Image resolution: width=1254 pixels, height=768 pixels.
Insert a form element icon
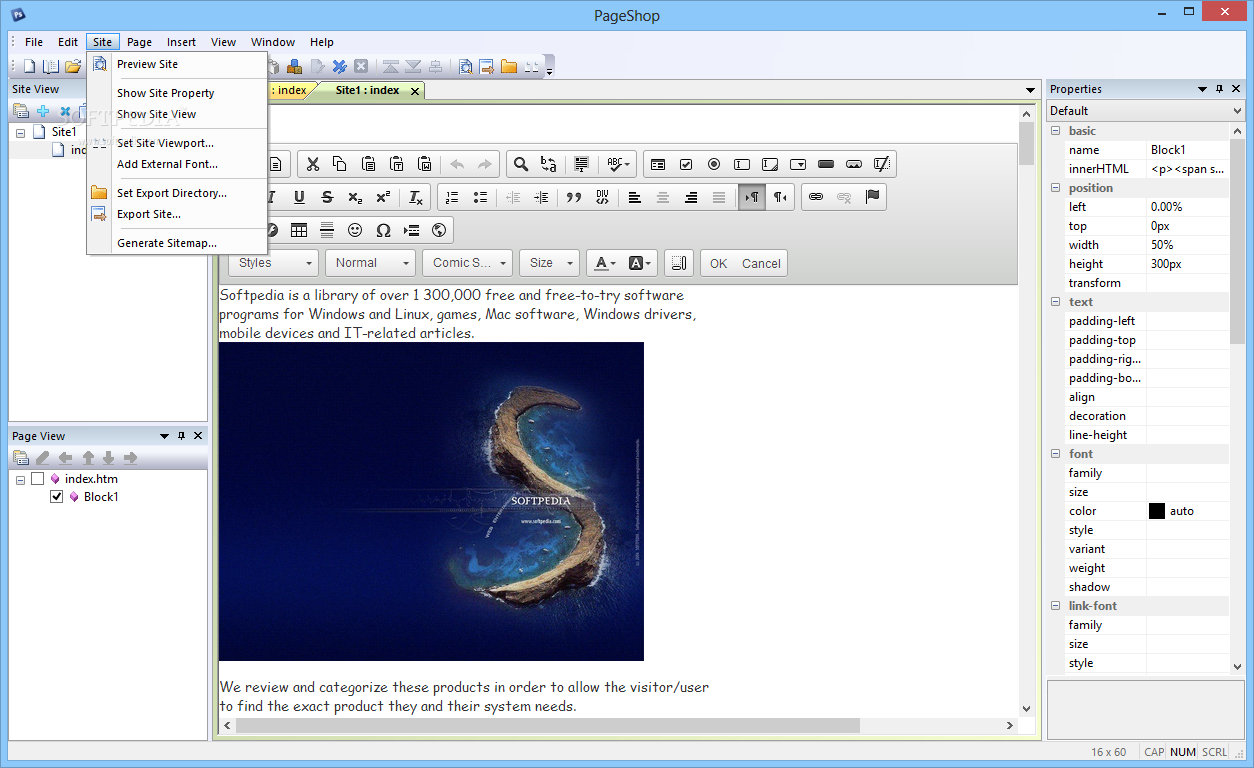(658, 164)
